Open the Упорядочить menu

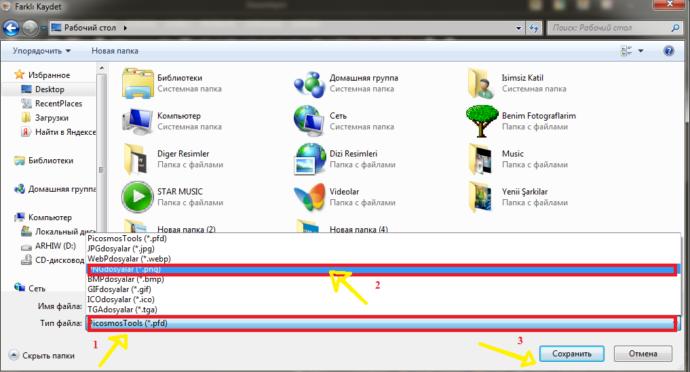[41, 51]
